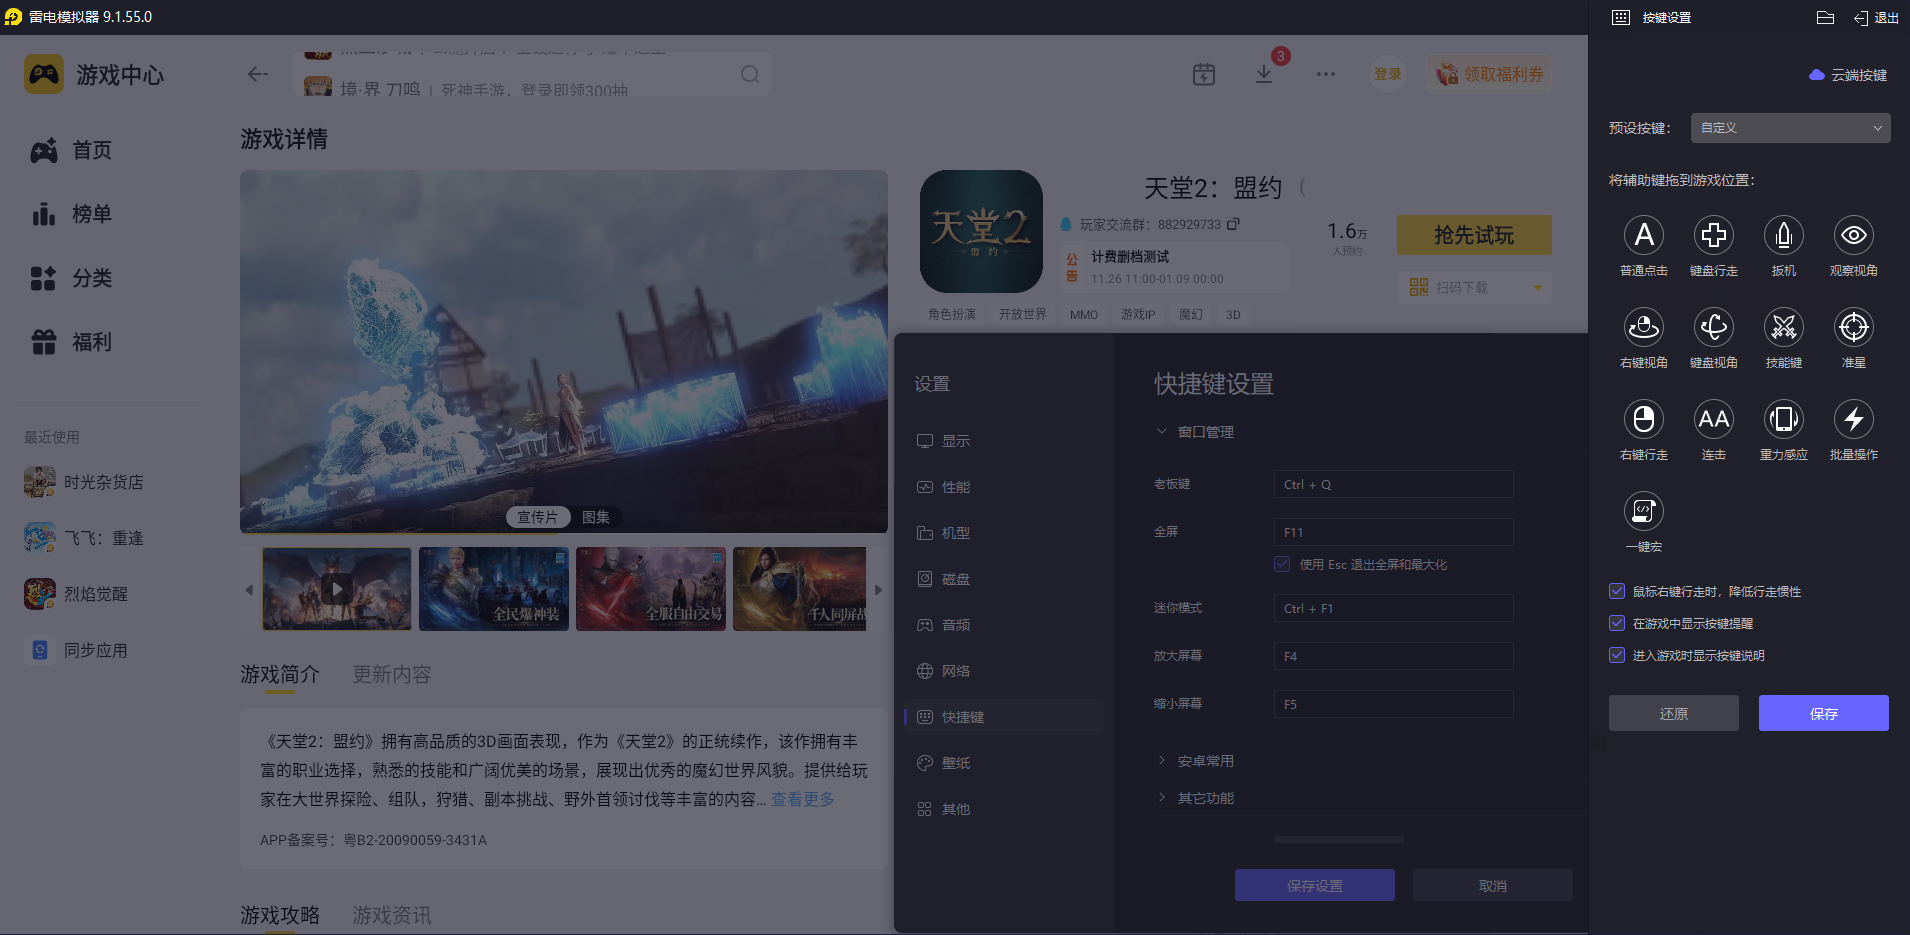Click the 全屏 F11 shortcut field
1910x935 pixels.
click(x=1393, y=532)
